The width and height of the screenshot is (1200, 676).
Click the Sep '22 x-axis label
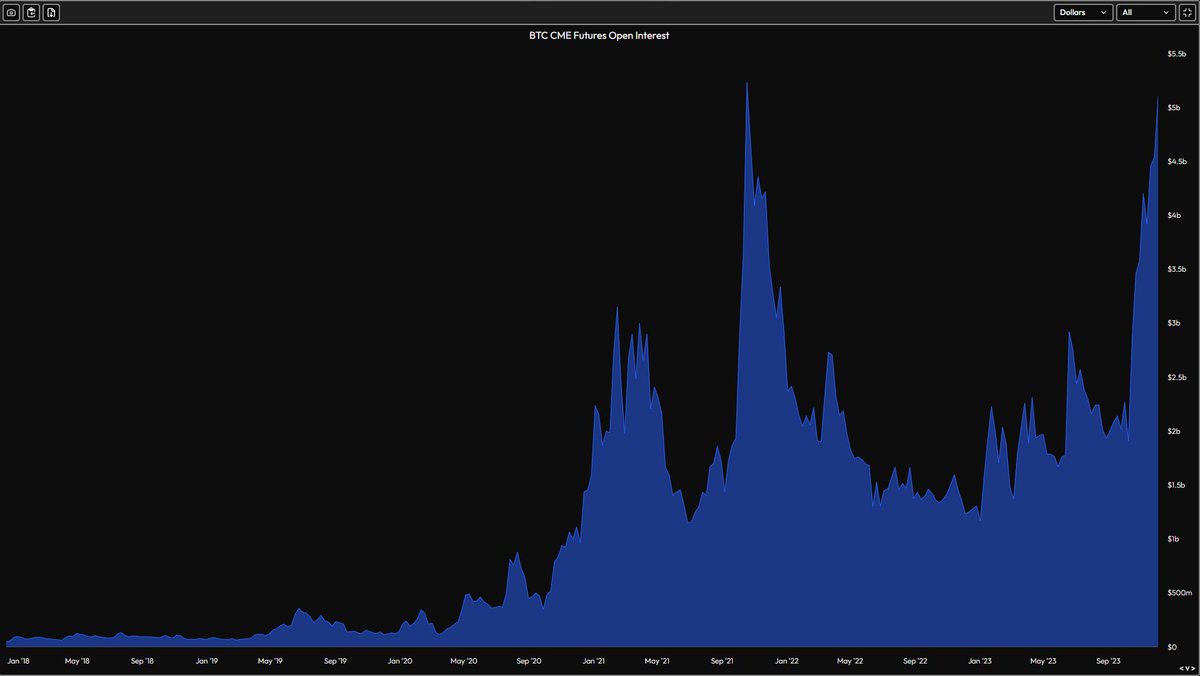point(915,661)
